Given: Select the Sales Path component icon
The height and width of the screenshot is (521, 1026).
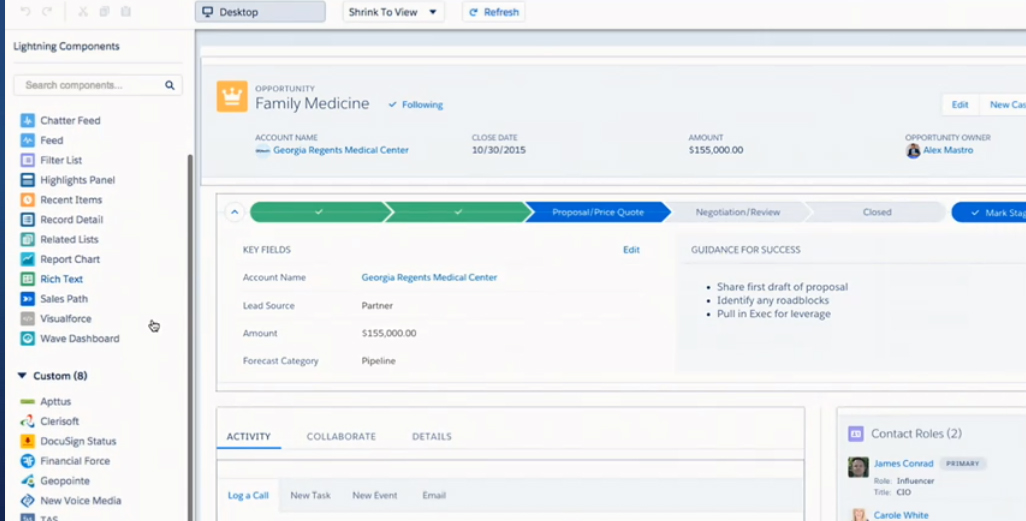Looking at the screenshot, I should (27, 298).
